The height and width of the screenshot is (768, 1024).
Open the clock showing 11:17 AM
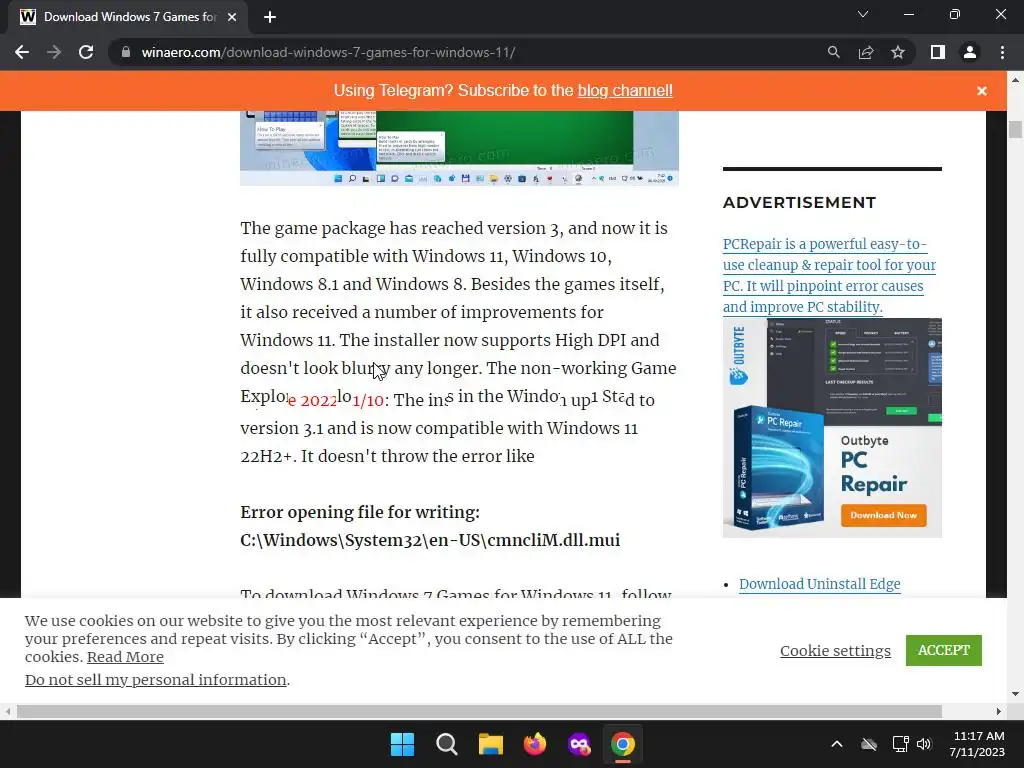click(x=977, y=744)
